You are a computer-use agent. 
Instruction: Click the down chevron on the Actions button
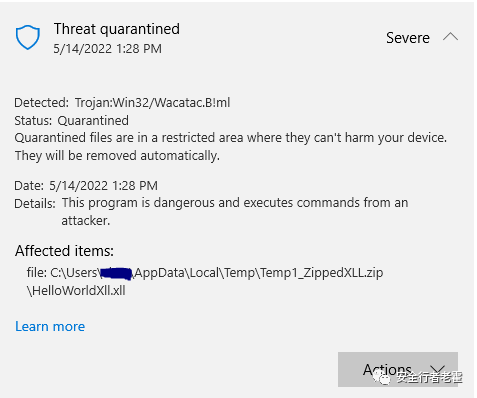[437, 369]
